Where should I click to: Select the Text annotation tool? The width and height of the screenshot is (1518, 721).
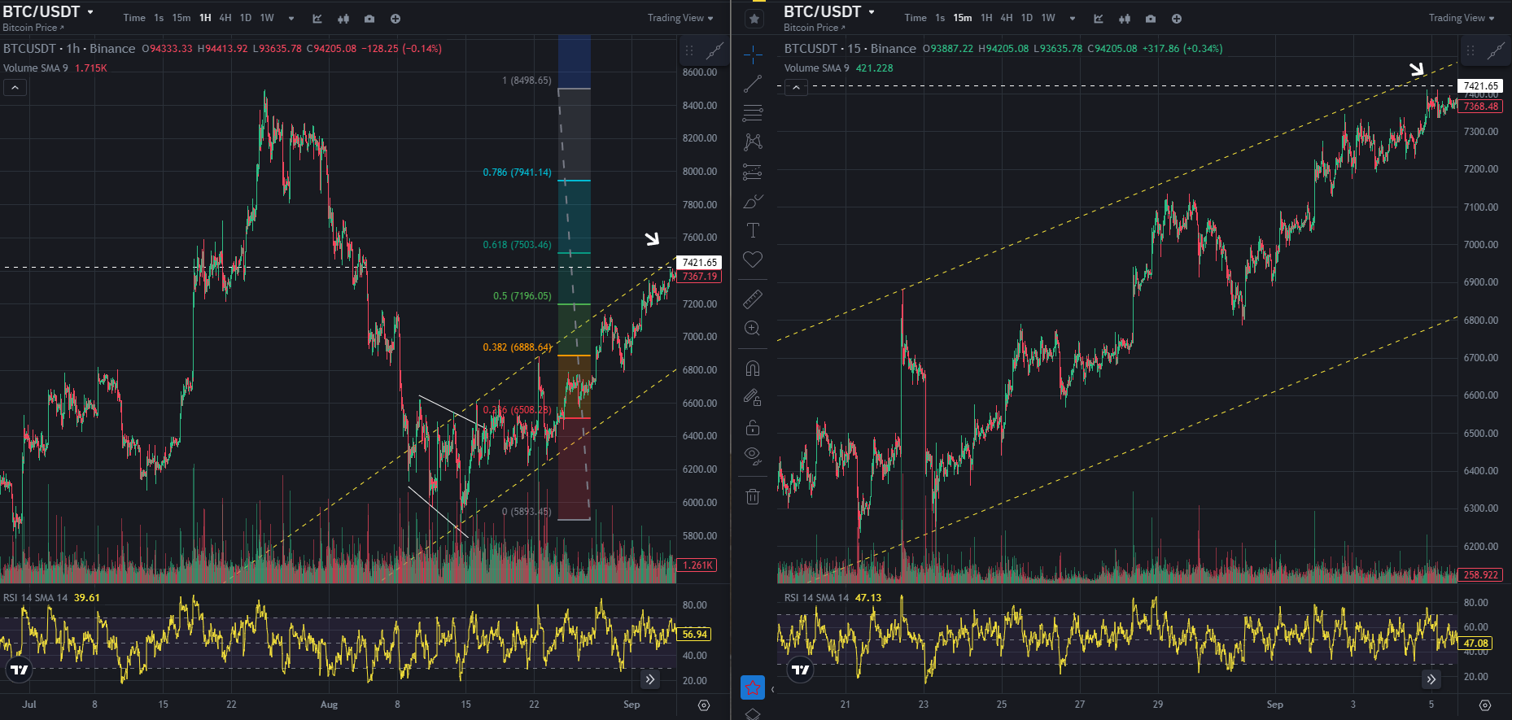pos(753,230)
